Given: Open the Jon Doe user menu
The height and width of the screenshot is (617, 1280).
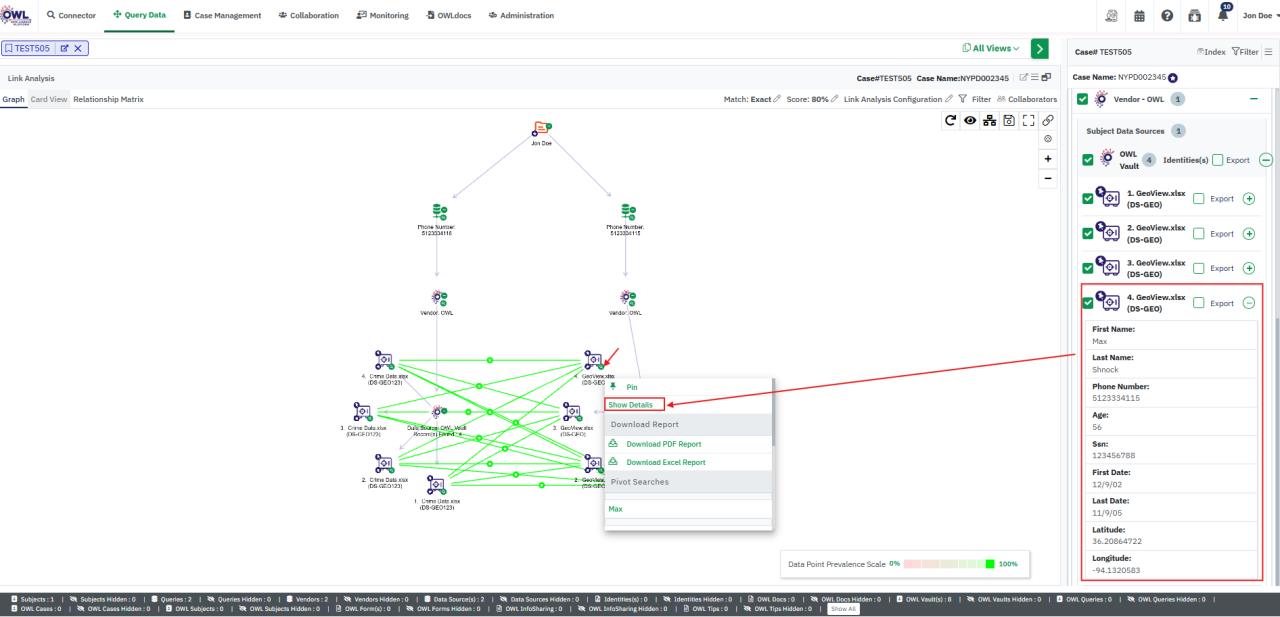Looking at the screenshot, I should click(1256, 15).
